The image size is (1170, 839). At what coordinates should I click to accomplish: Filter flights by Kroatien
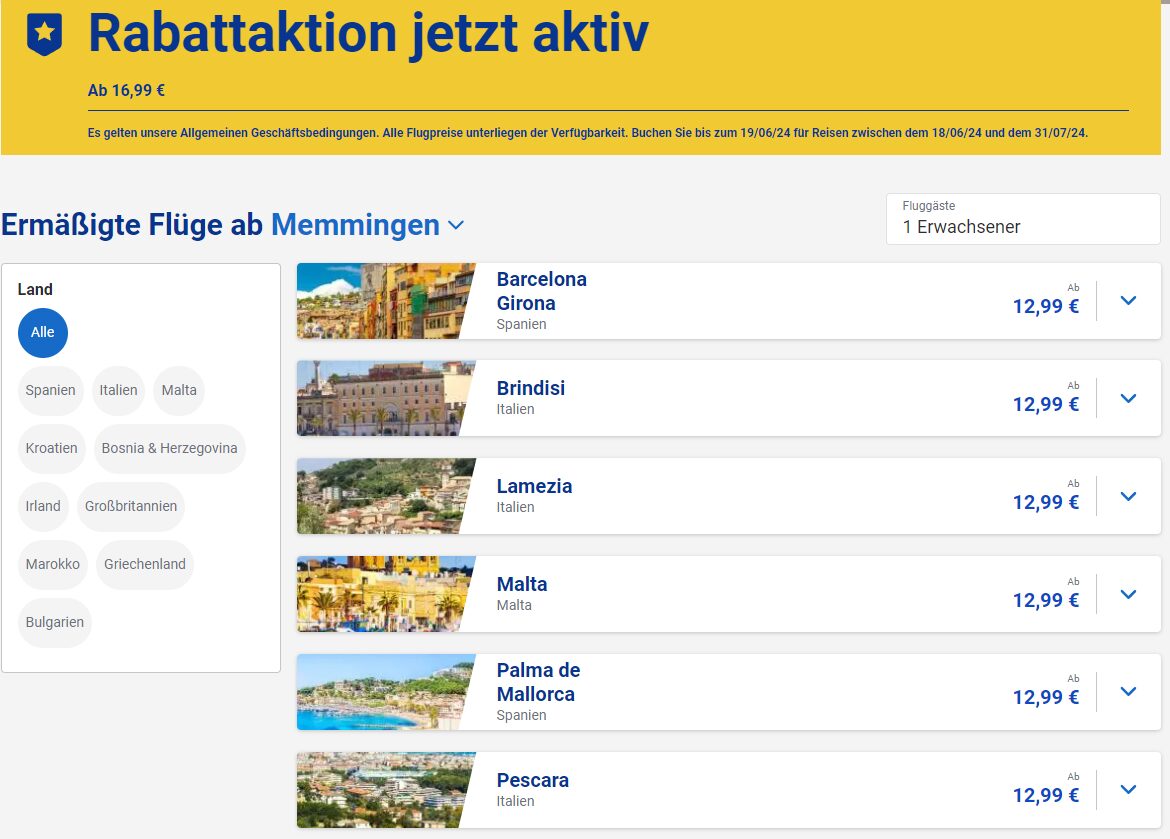[x=51, y=448]
